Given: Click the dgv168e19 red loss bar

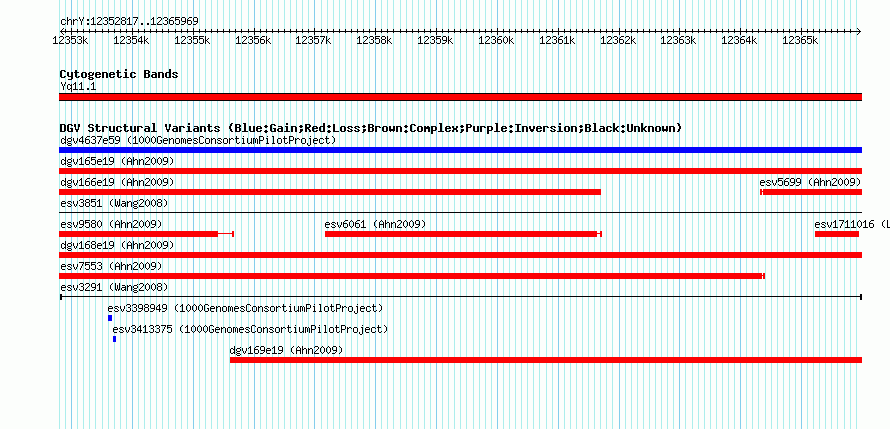Looking at the screenshot, I should click(460, 255).
